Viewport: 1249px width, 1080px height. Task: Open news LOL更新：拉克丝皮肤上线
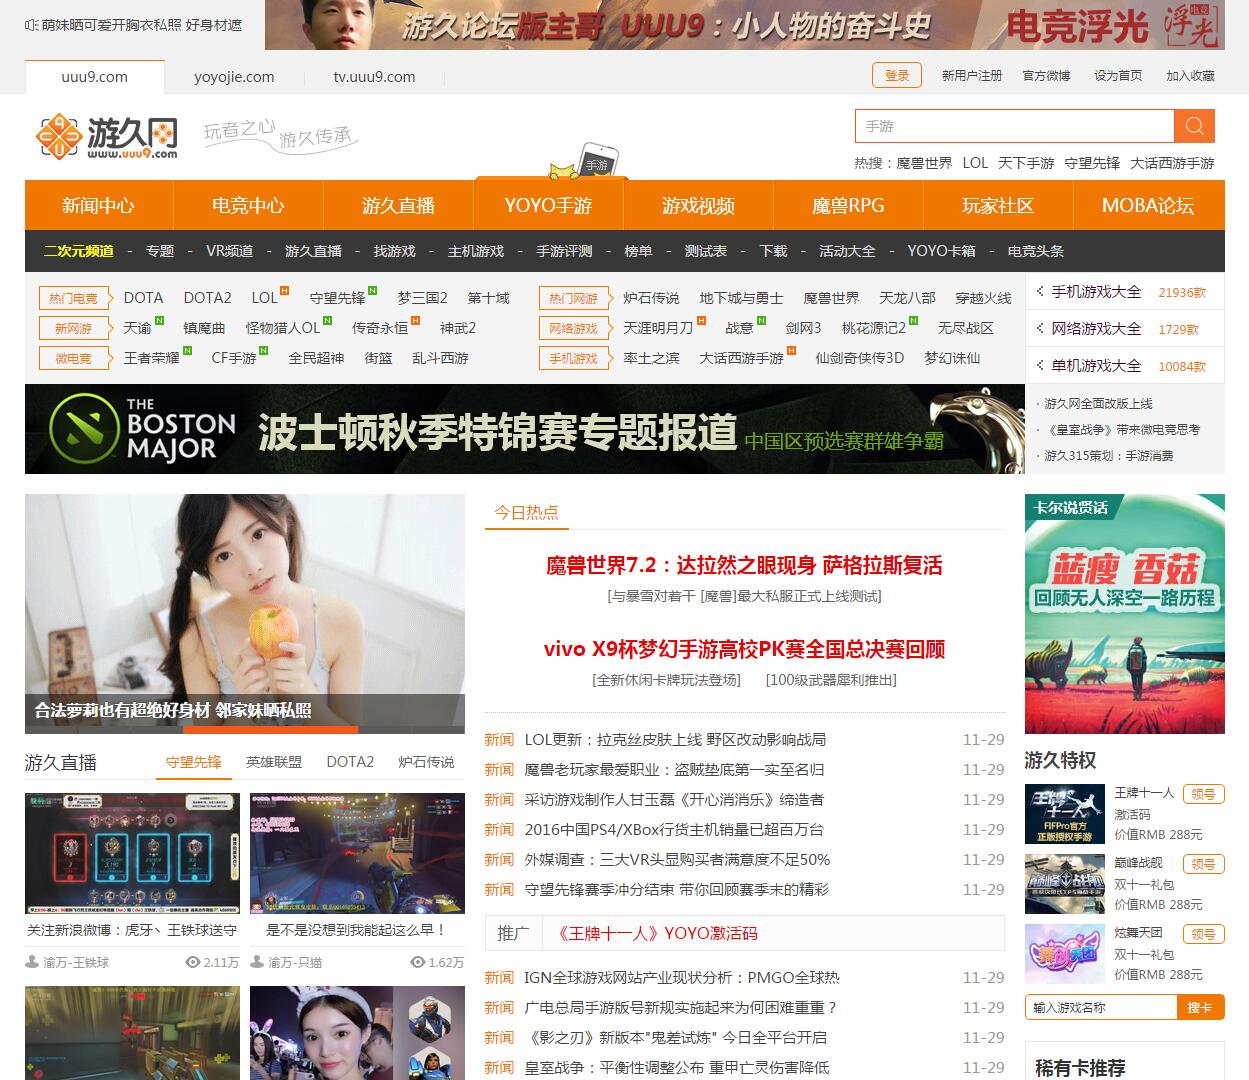(675, 740)
